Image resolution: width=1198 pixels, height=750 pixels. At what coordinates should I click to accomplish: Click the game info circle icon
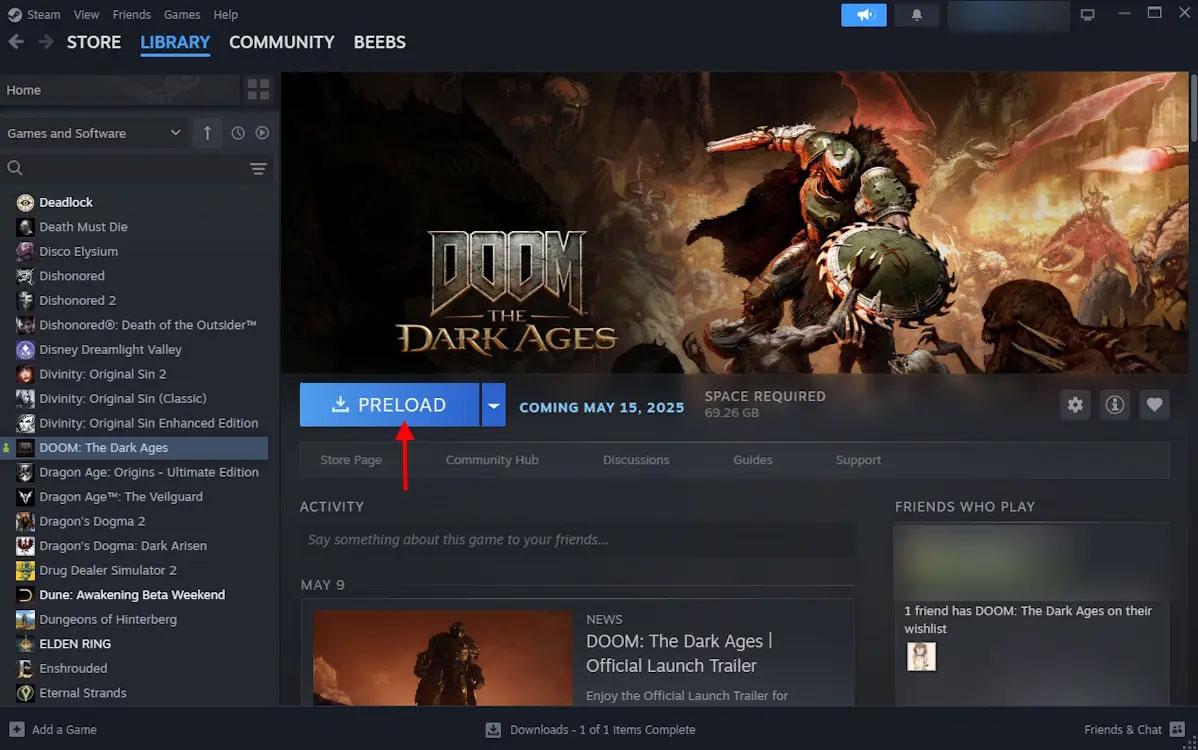[1114, 405]
